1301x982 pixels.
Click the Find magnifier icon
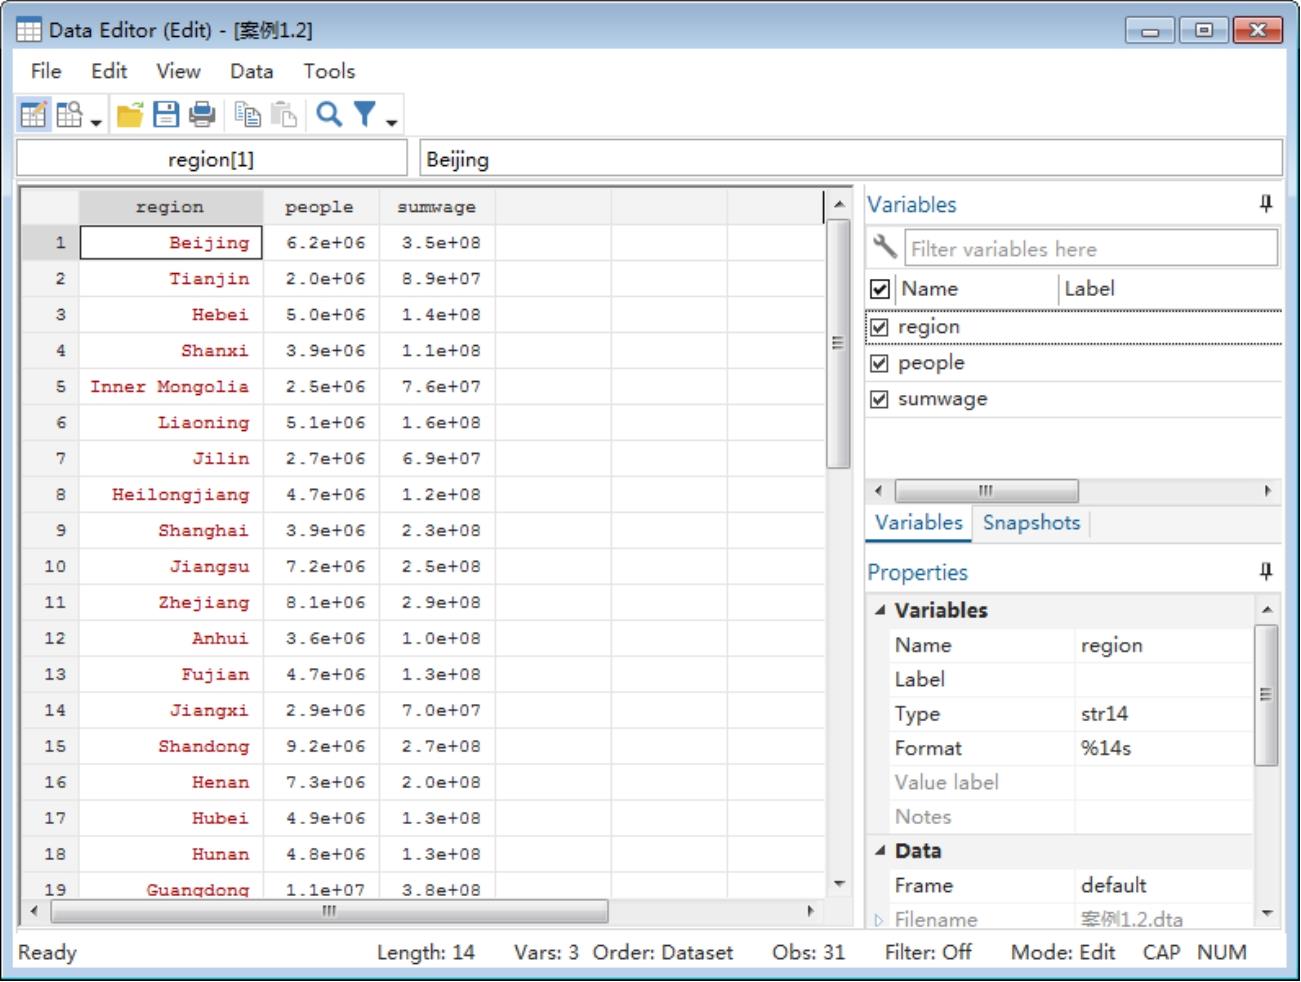coord(328,115)
